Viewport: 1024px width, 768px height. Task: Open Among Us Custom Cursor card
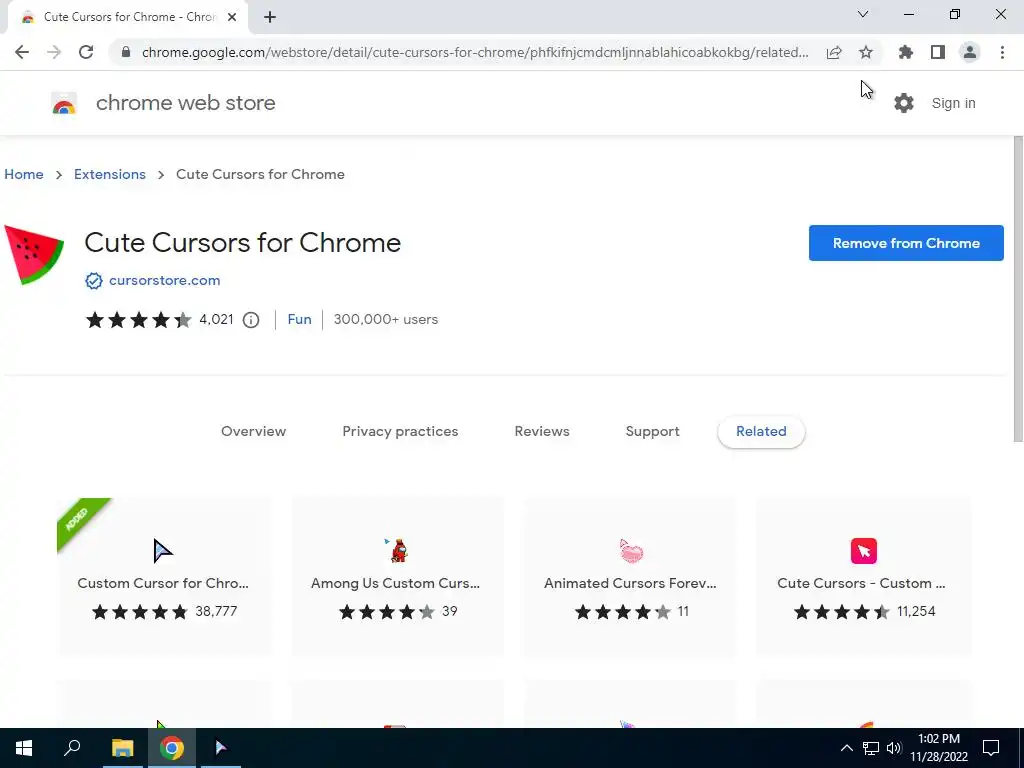click(397, 576)
